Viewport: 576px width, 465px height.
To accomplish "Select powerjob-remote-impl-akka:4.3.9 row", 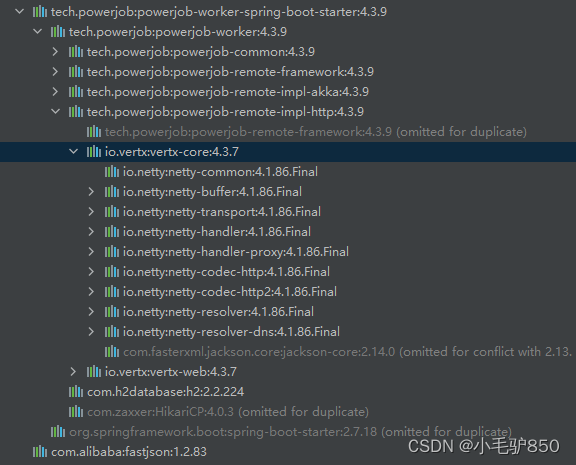I will tap(288, 92).
